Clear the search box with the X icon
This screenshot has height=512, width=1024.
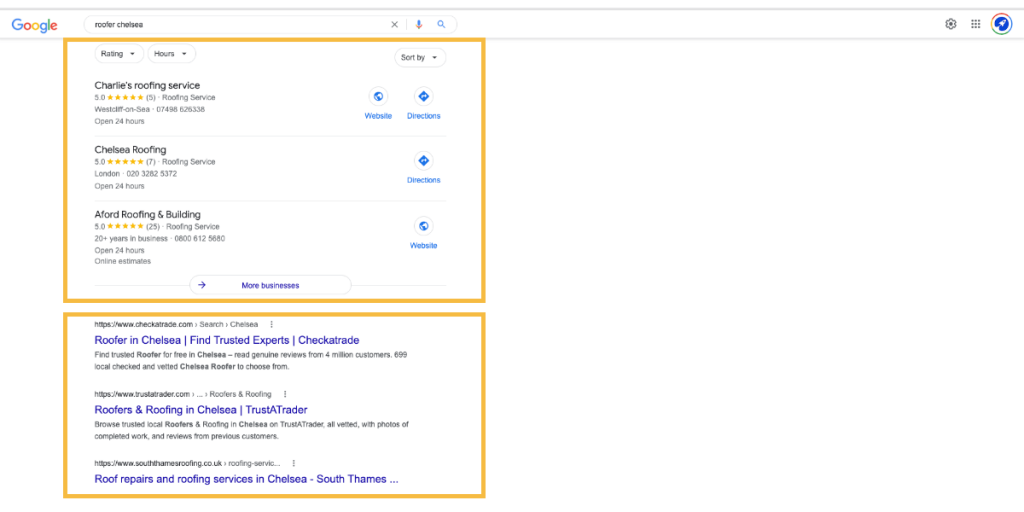tap(394, 24)
